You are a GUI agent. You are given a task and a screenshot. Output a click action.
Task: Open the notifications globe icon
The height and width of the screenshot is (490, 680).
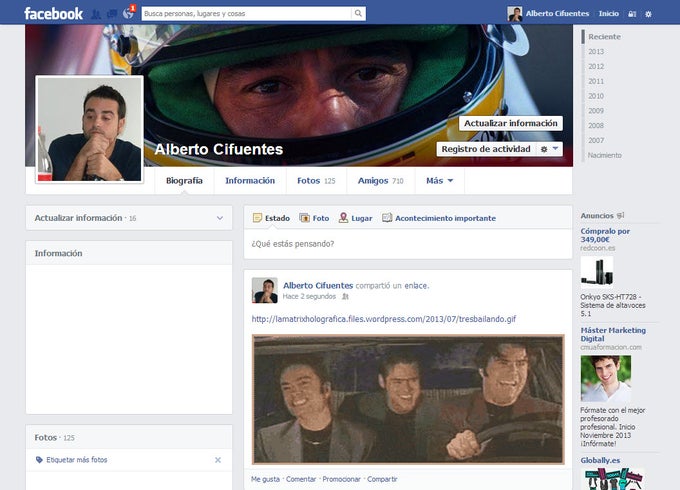(128, 13)
